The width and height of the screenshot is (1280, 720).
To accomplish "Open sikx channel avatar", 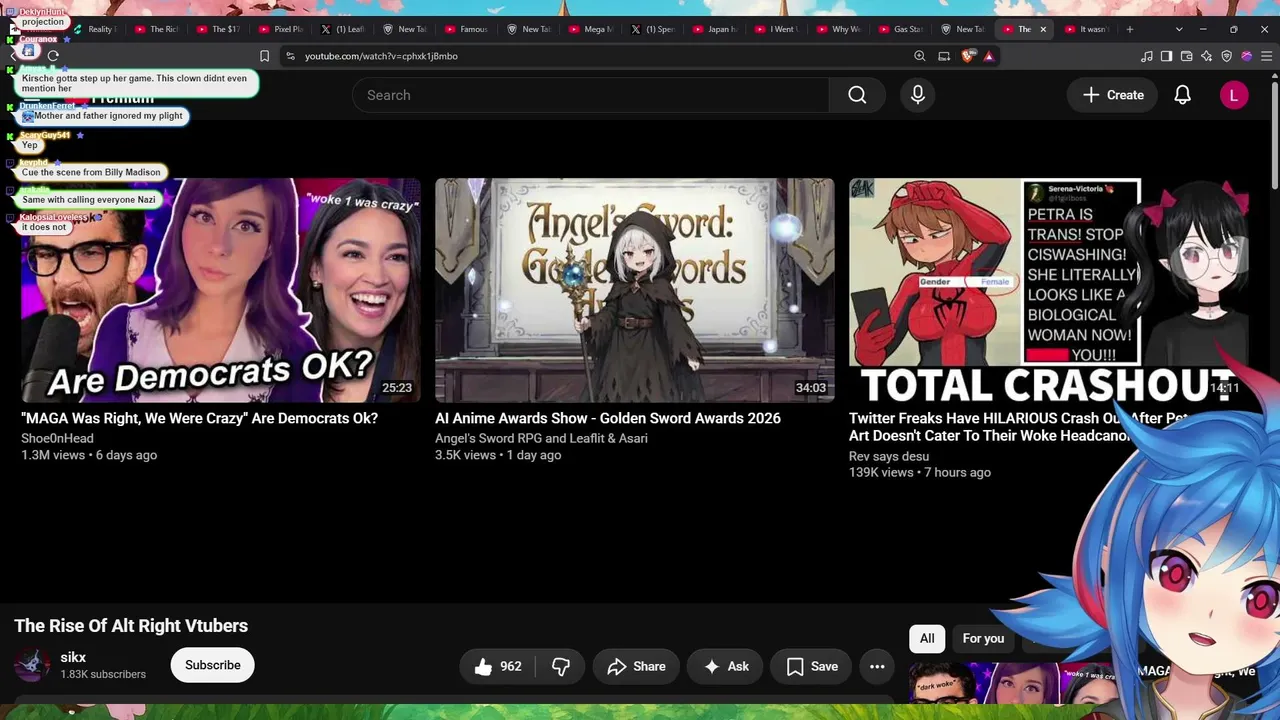I will click(x=32, y=665).
